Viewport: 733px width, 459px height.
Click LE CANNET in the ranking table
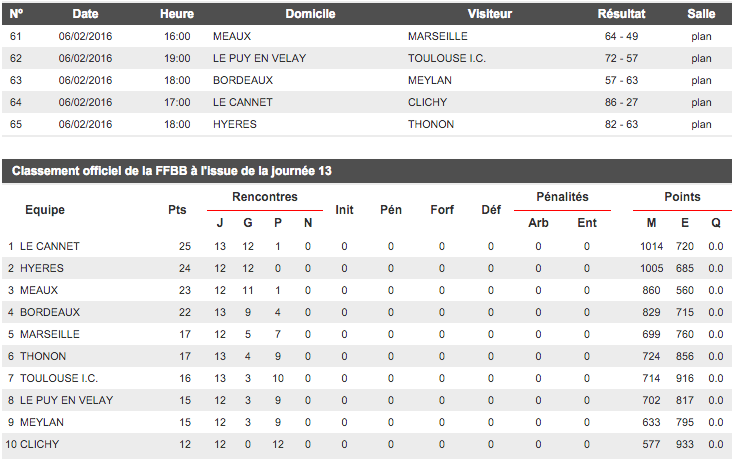click(50, 246)
